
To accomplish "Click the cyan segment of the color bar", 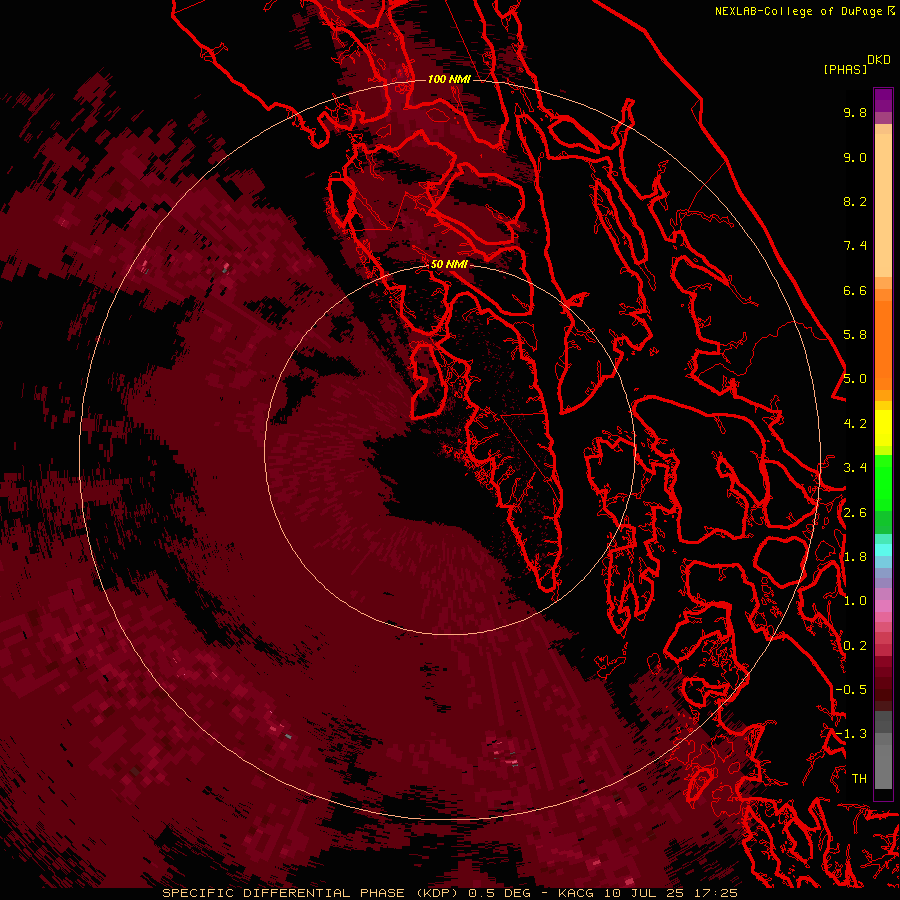I will 883,550.
